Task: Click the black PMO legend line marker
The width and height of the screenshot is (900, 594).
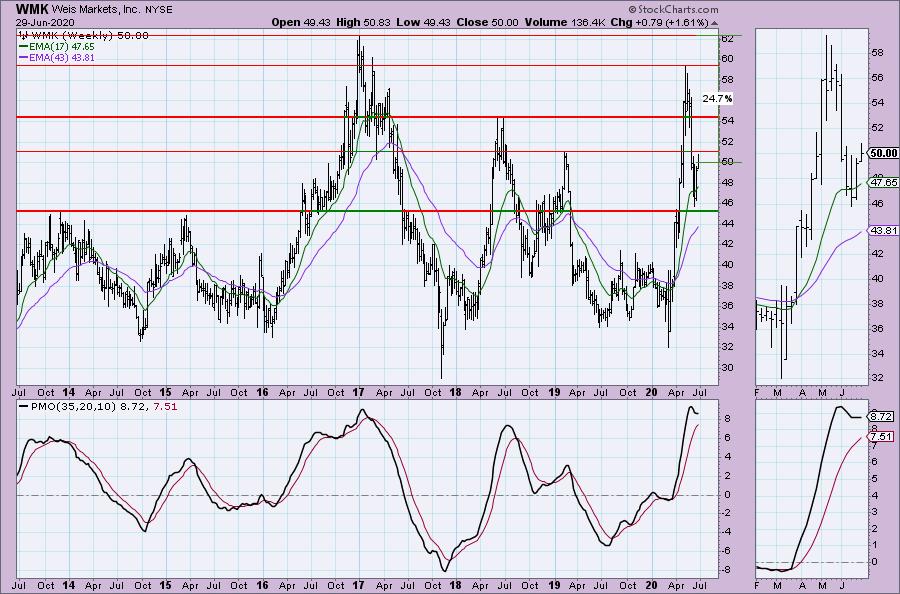Action: [23, 406]
